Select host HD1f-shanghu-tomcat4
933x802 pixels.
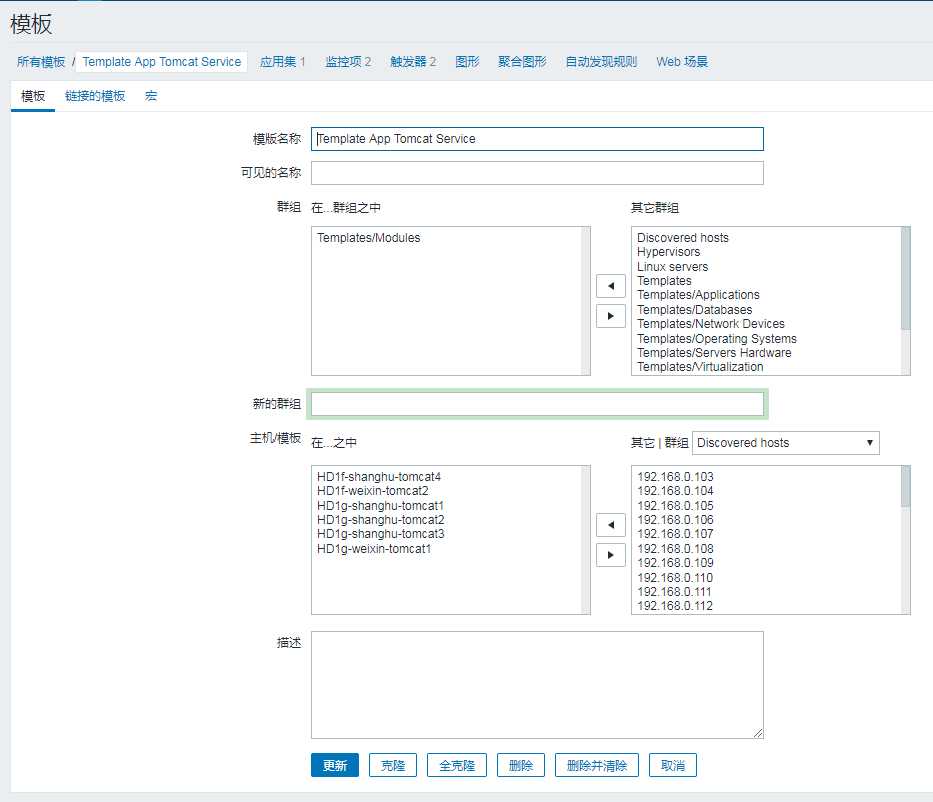point(378,477)
